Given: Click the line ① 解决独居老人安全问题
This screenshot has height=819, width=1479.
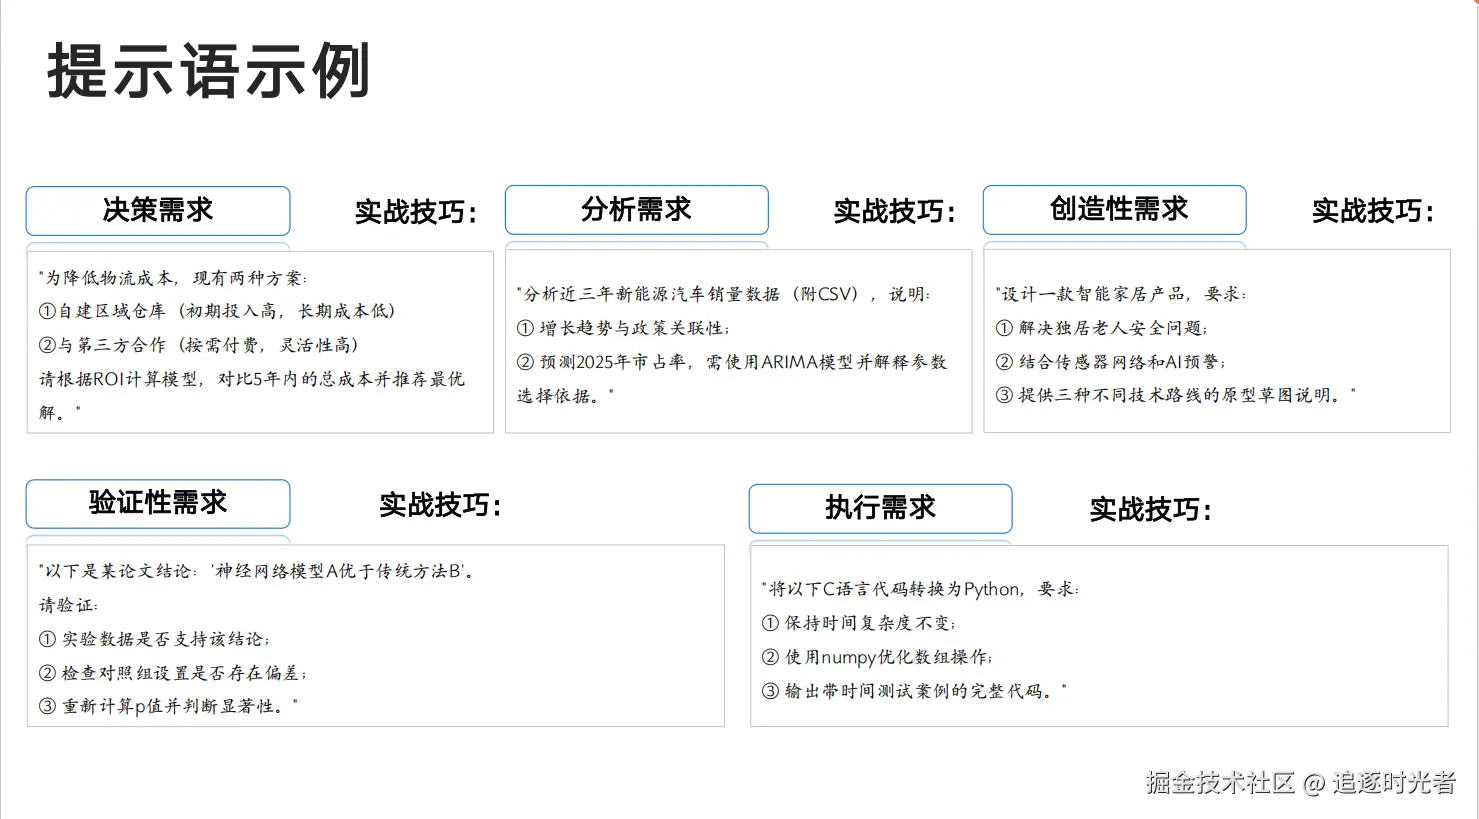Looking at the screenshot, I should coord(1102,328).
